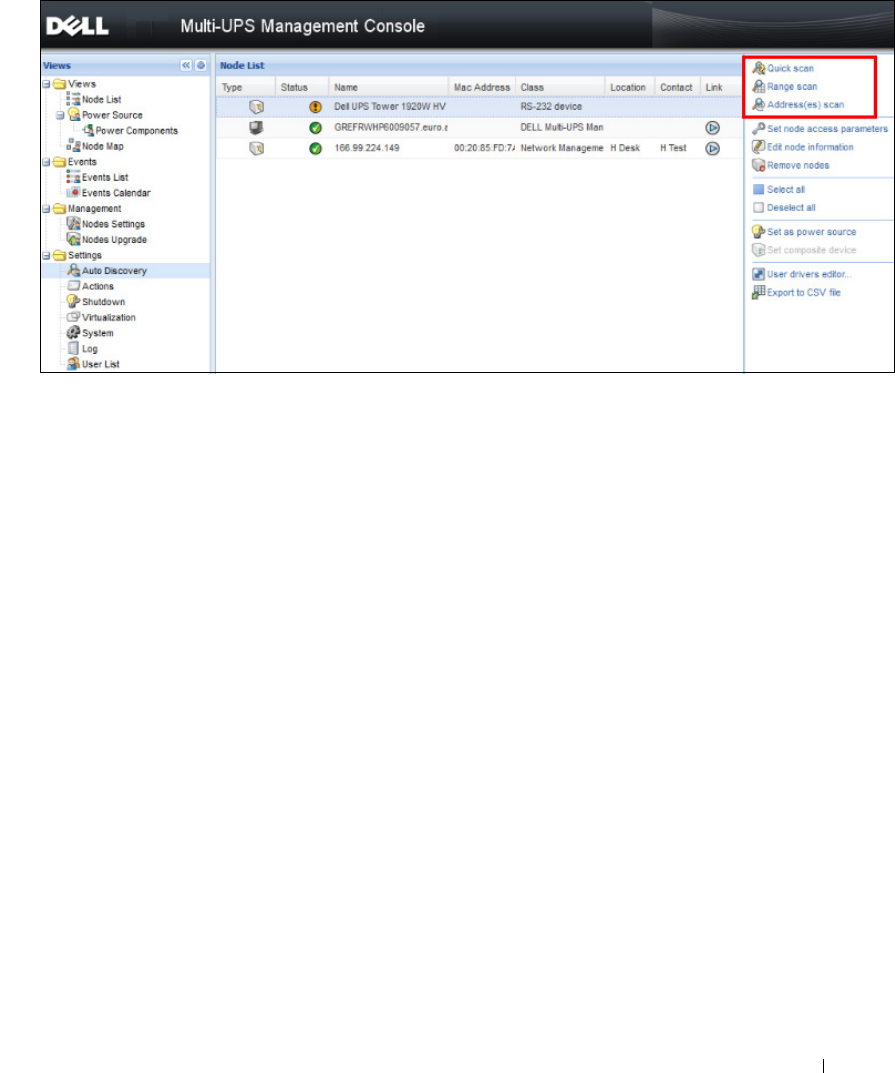Click the type icon of 166.99.224.149 row

pos(257,148)
